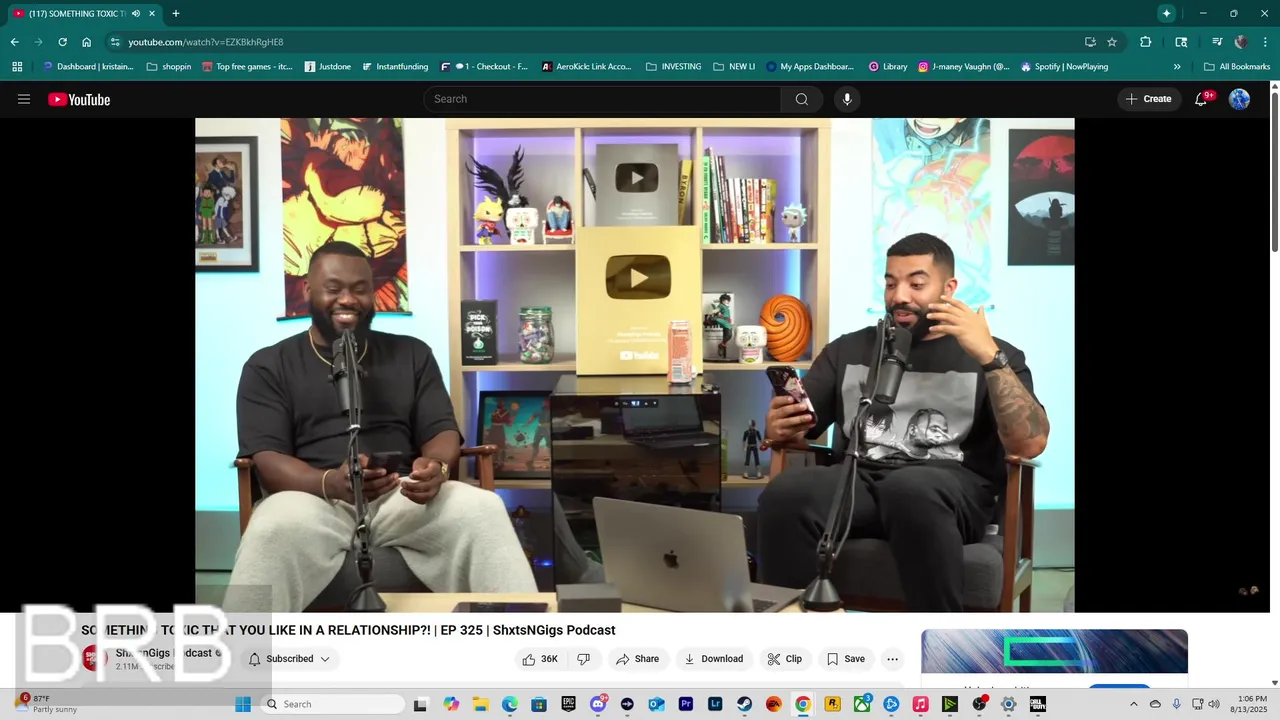Click the video player to pause
1280x720 pixels.
[x=634, y=365]
